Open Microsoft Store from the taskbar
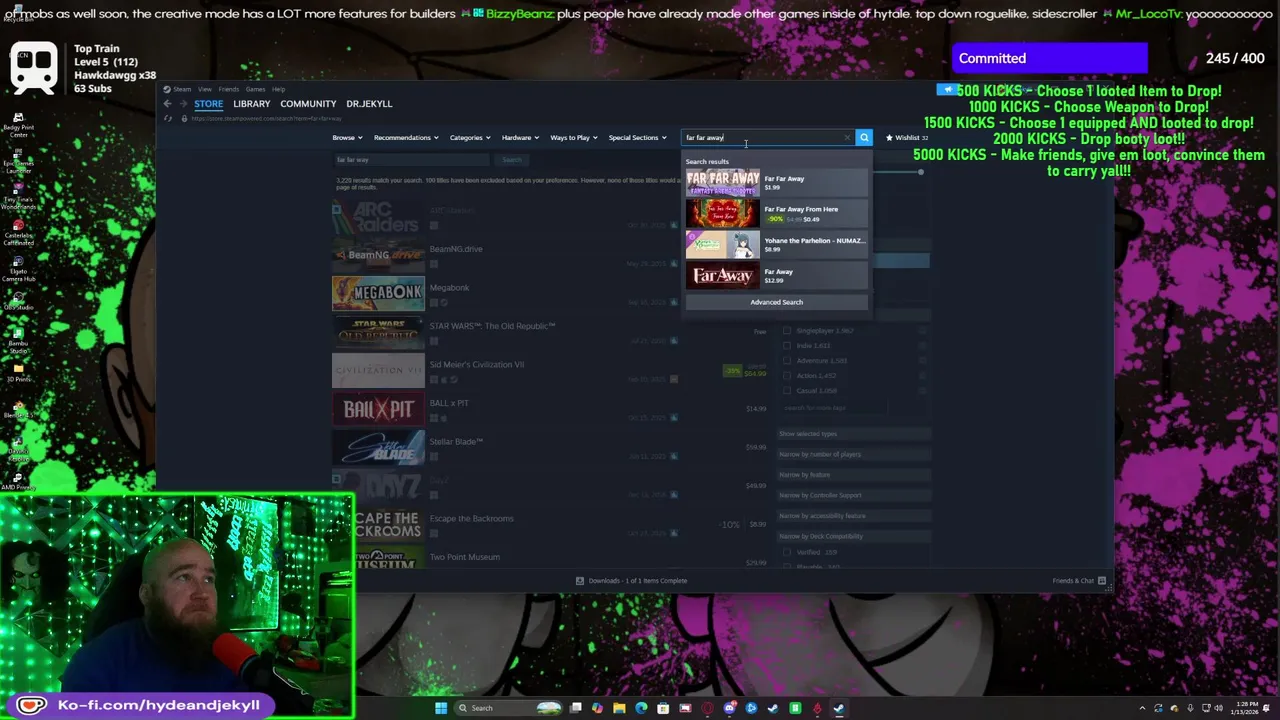This screenshot has height=720, width=1280. pos(663,708)
